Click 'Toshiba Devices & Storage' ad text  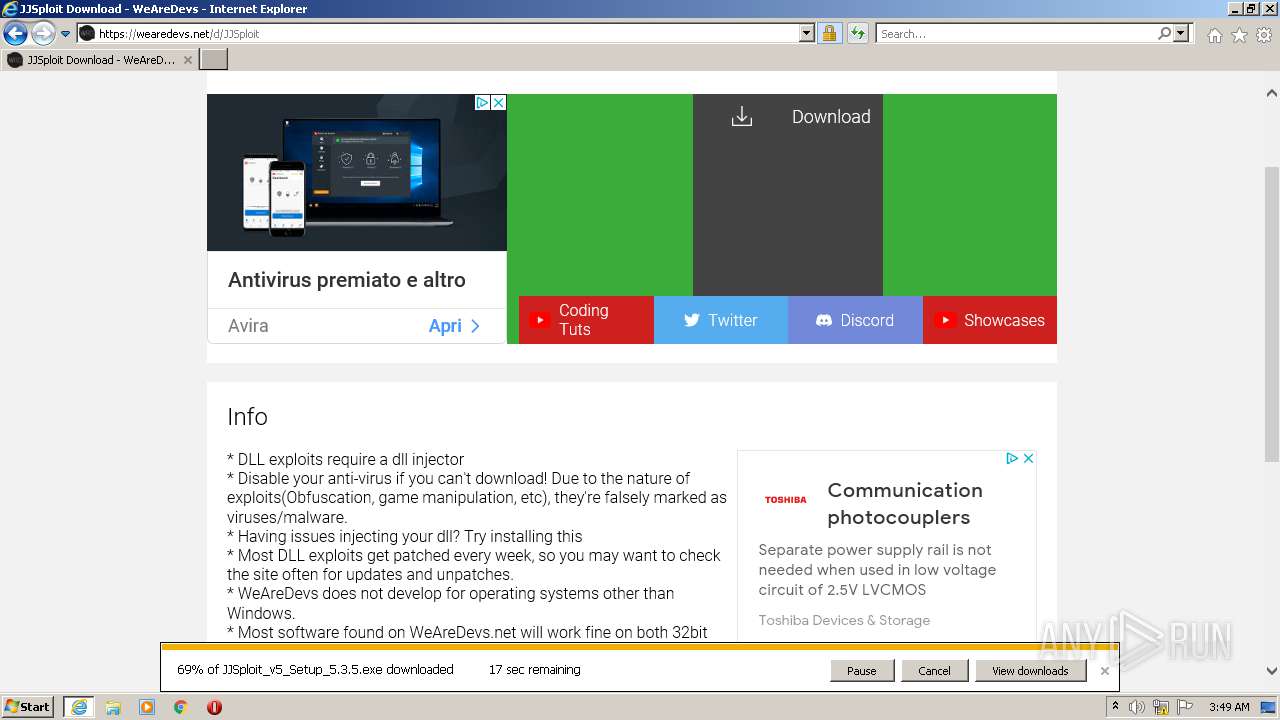(x=844, y=621)
